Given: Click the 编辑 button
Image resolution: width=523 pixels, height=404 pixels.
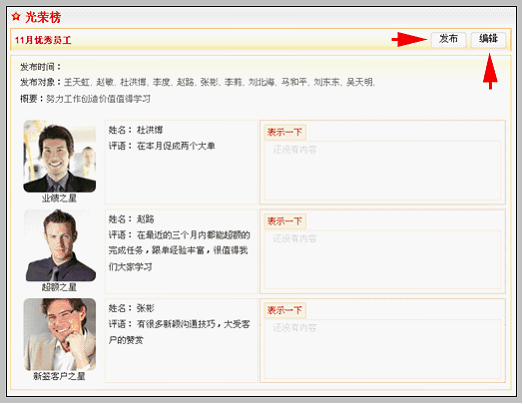Looking at the screenshot, I should pos(488,39).
